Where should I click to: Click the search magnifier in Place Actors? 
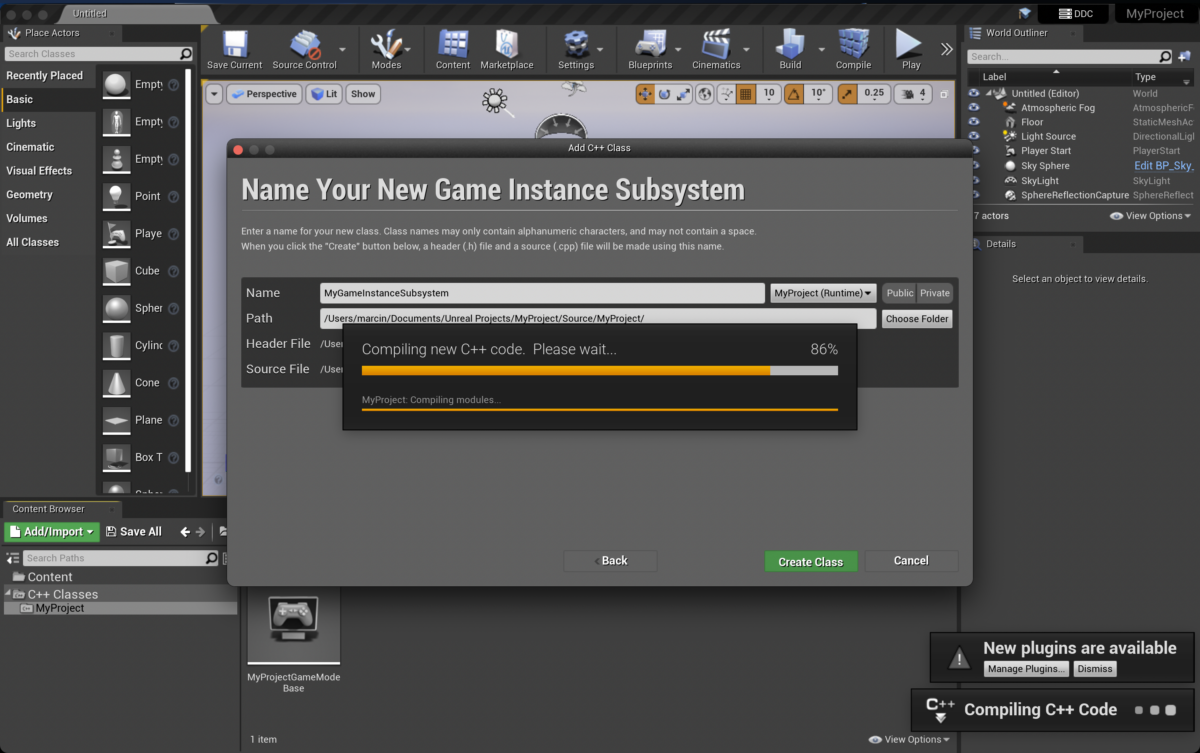click(x=186, y=54)
